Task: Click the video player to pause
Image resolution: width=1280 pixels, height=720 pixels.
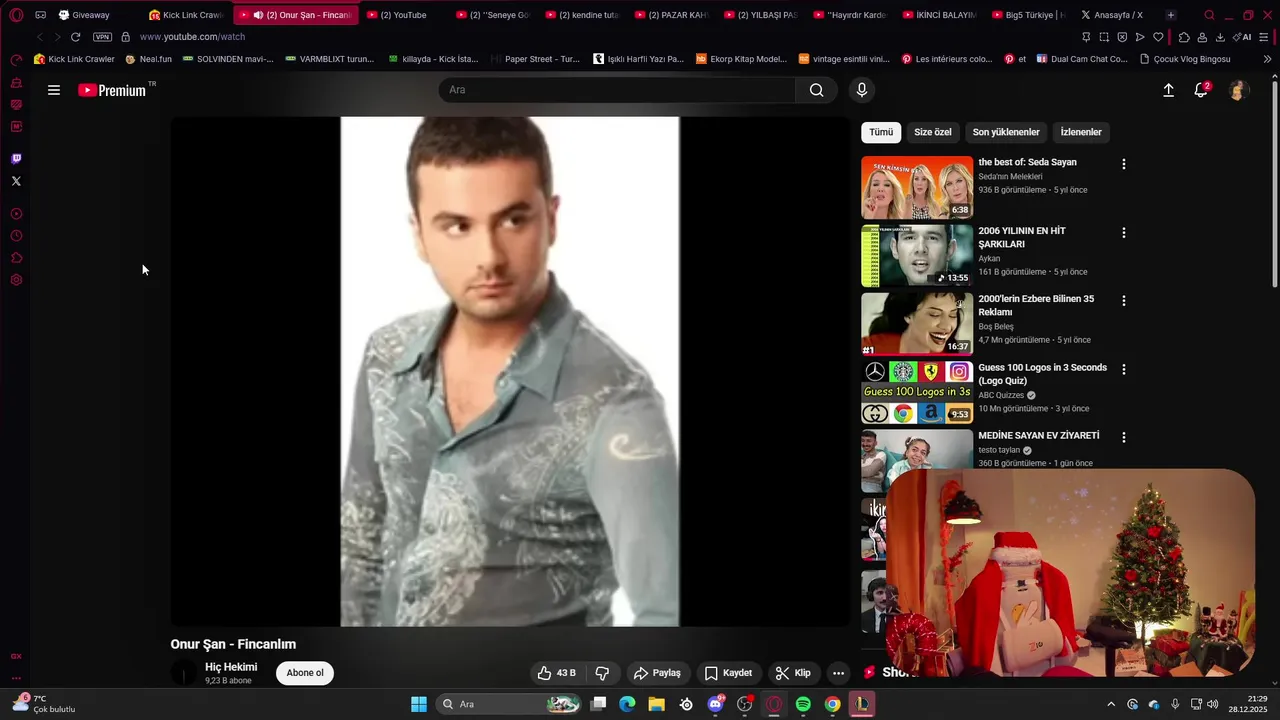Action: (510, 371)
